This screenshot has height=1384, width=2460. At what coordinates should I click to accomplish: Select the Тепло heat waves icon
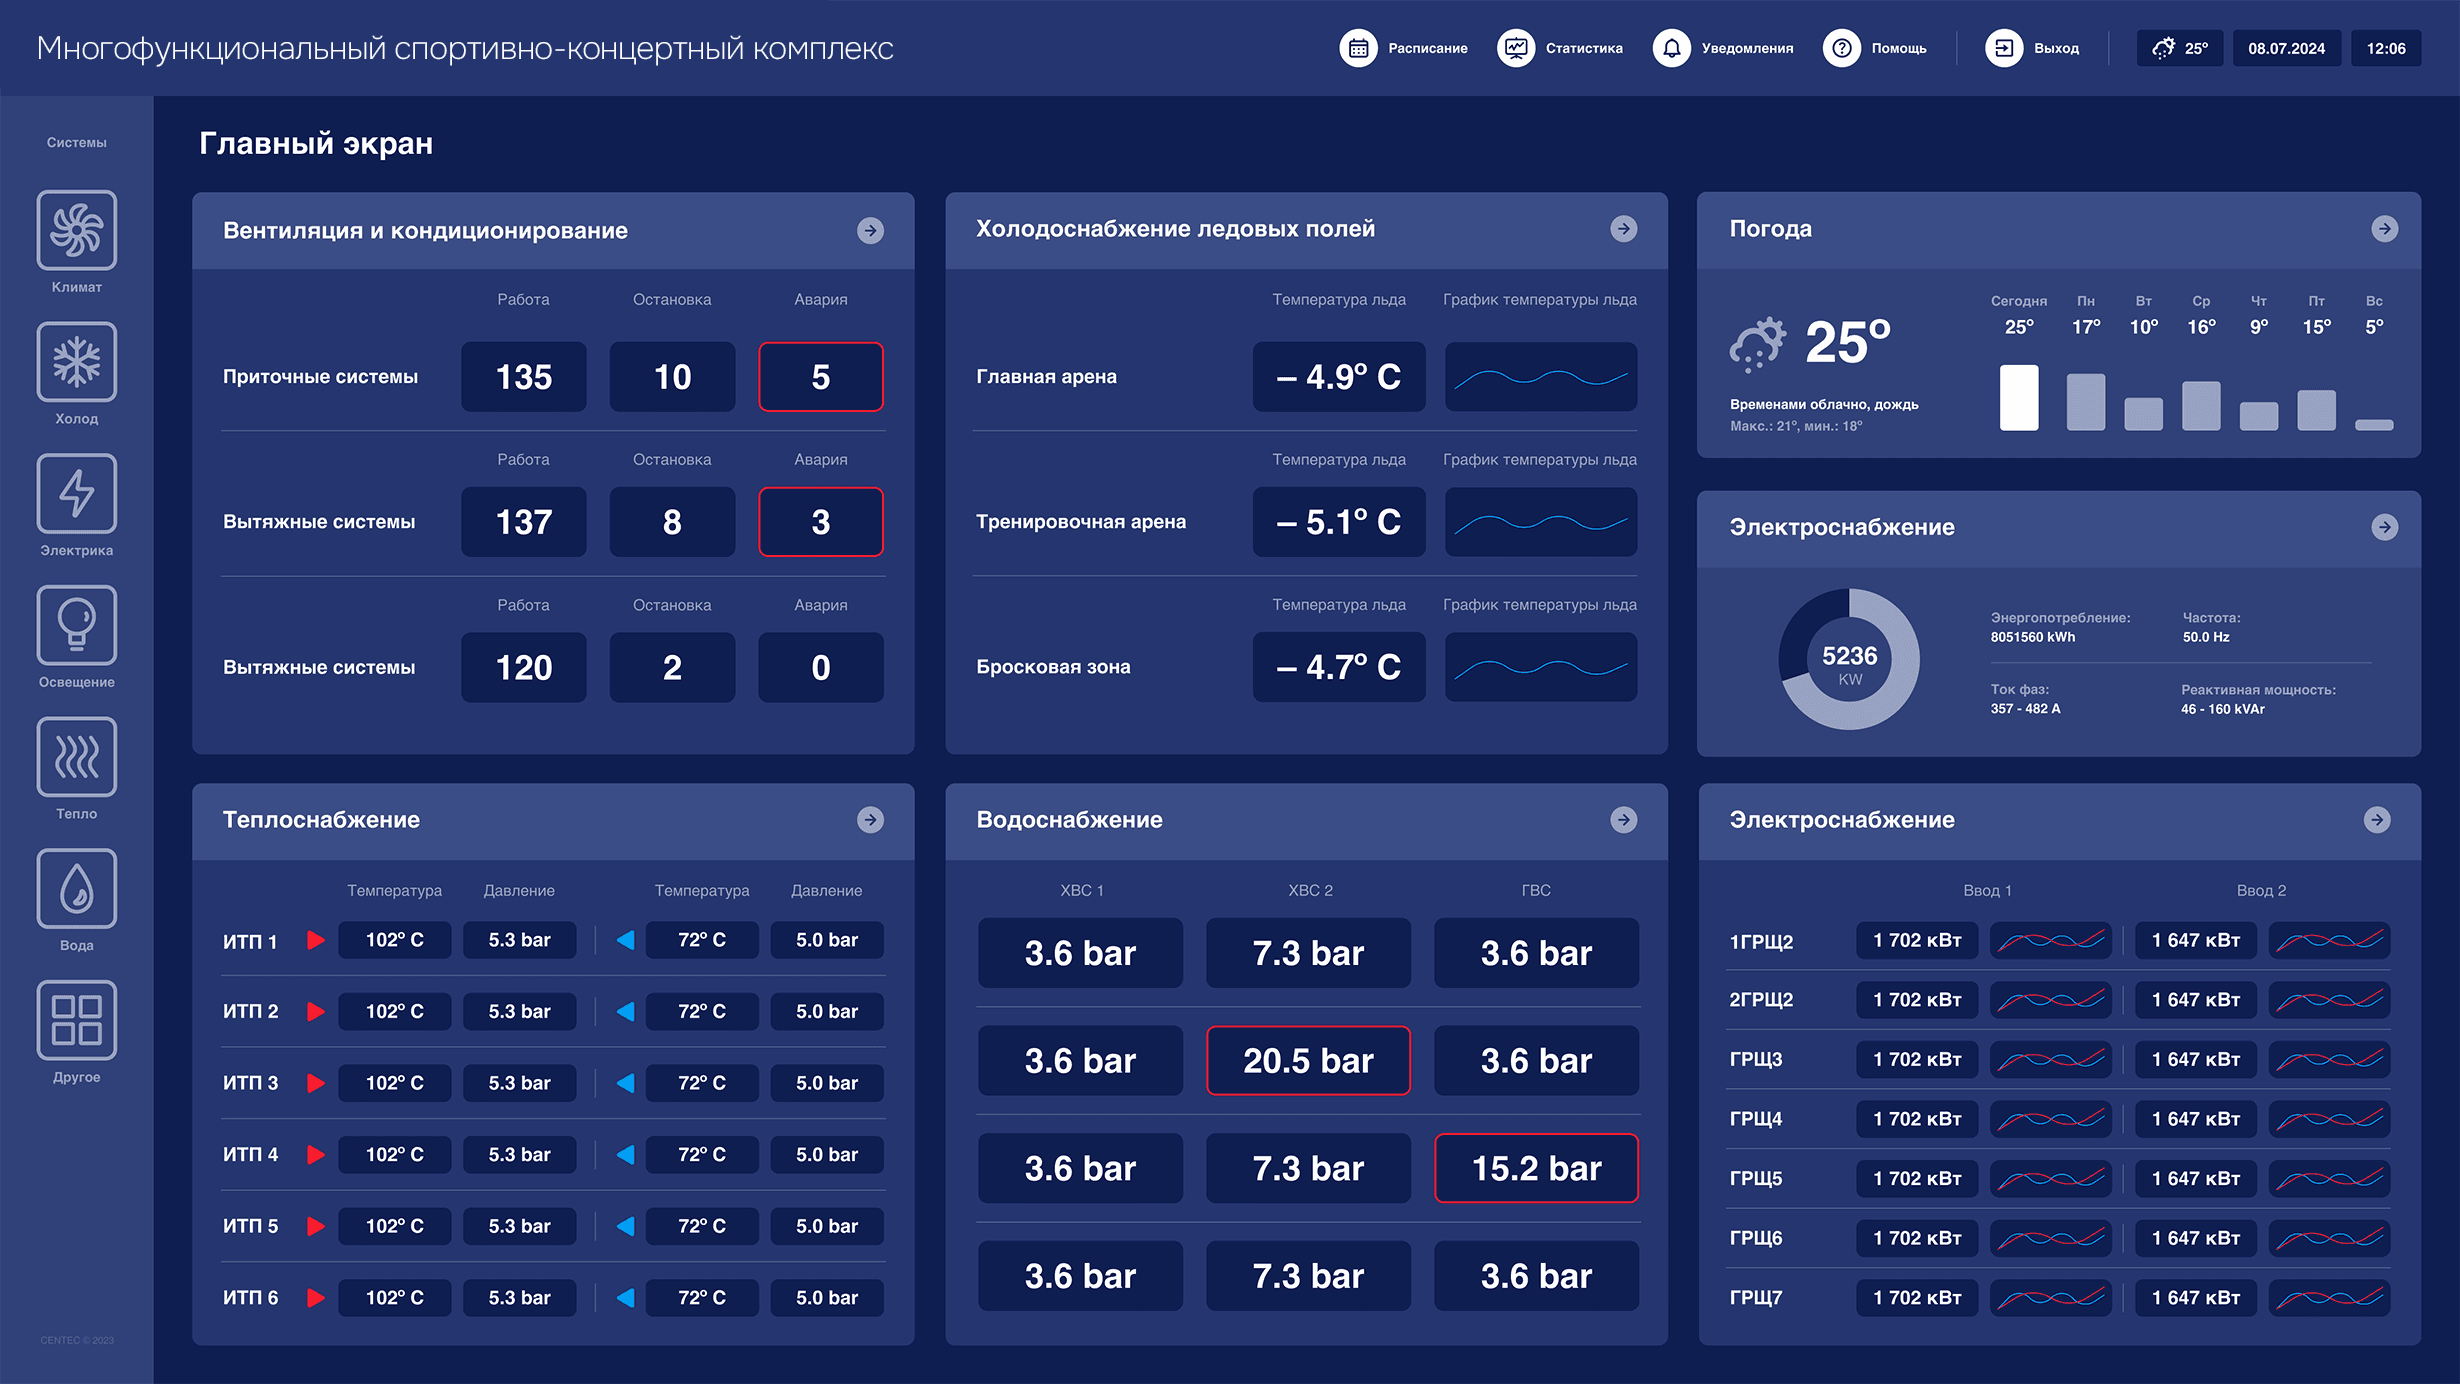77,757
